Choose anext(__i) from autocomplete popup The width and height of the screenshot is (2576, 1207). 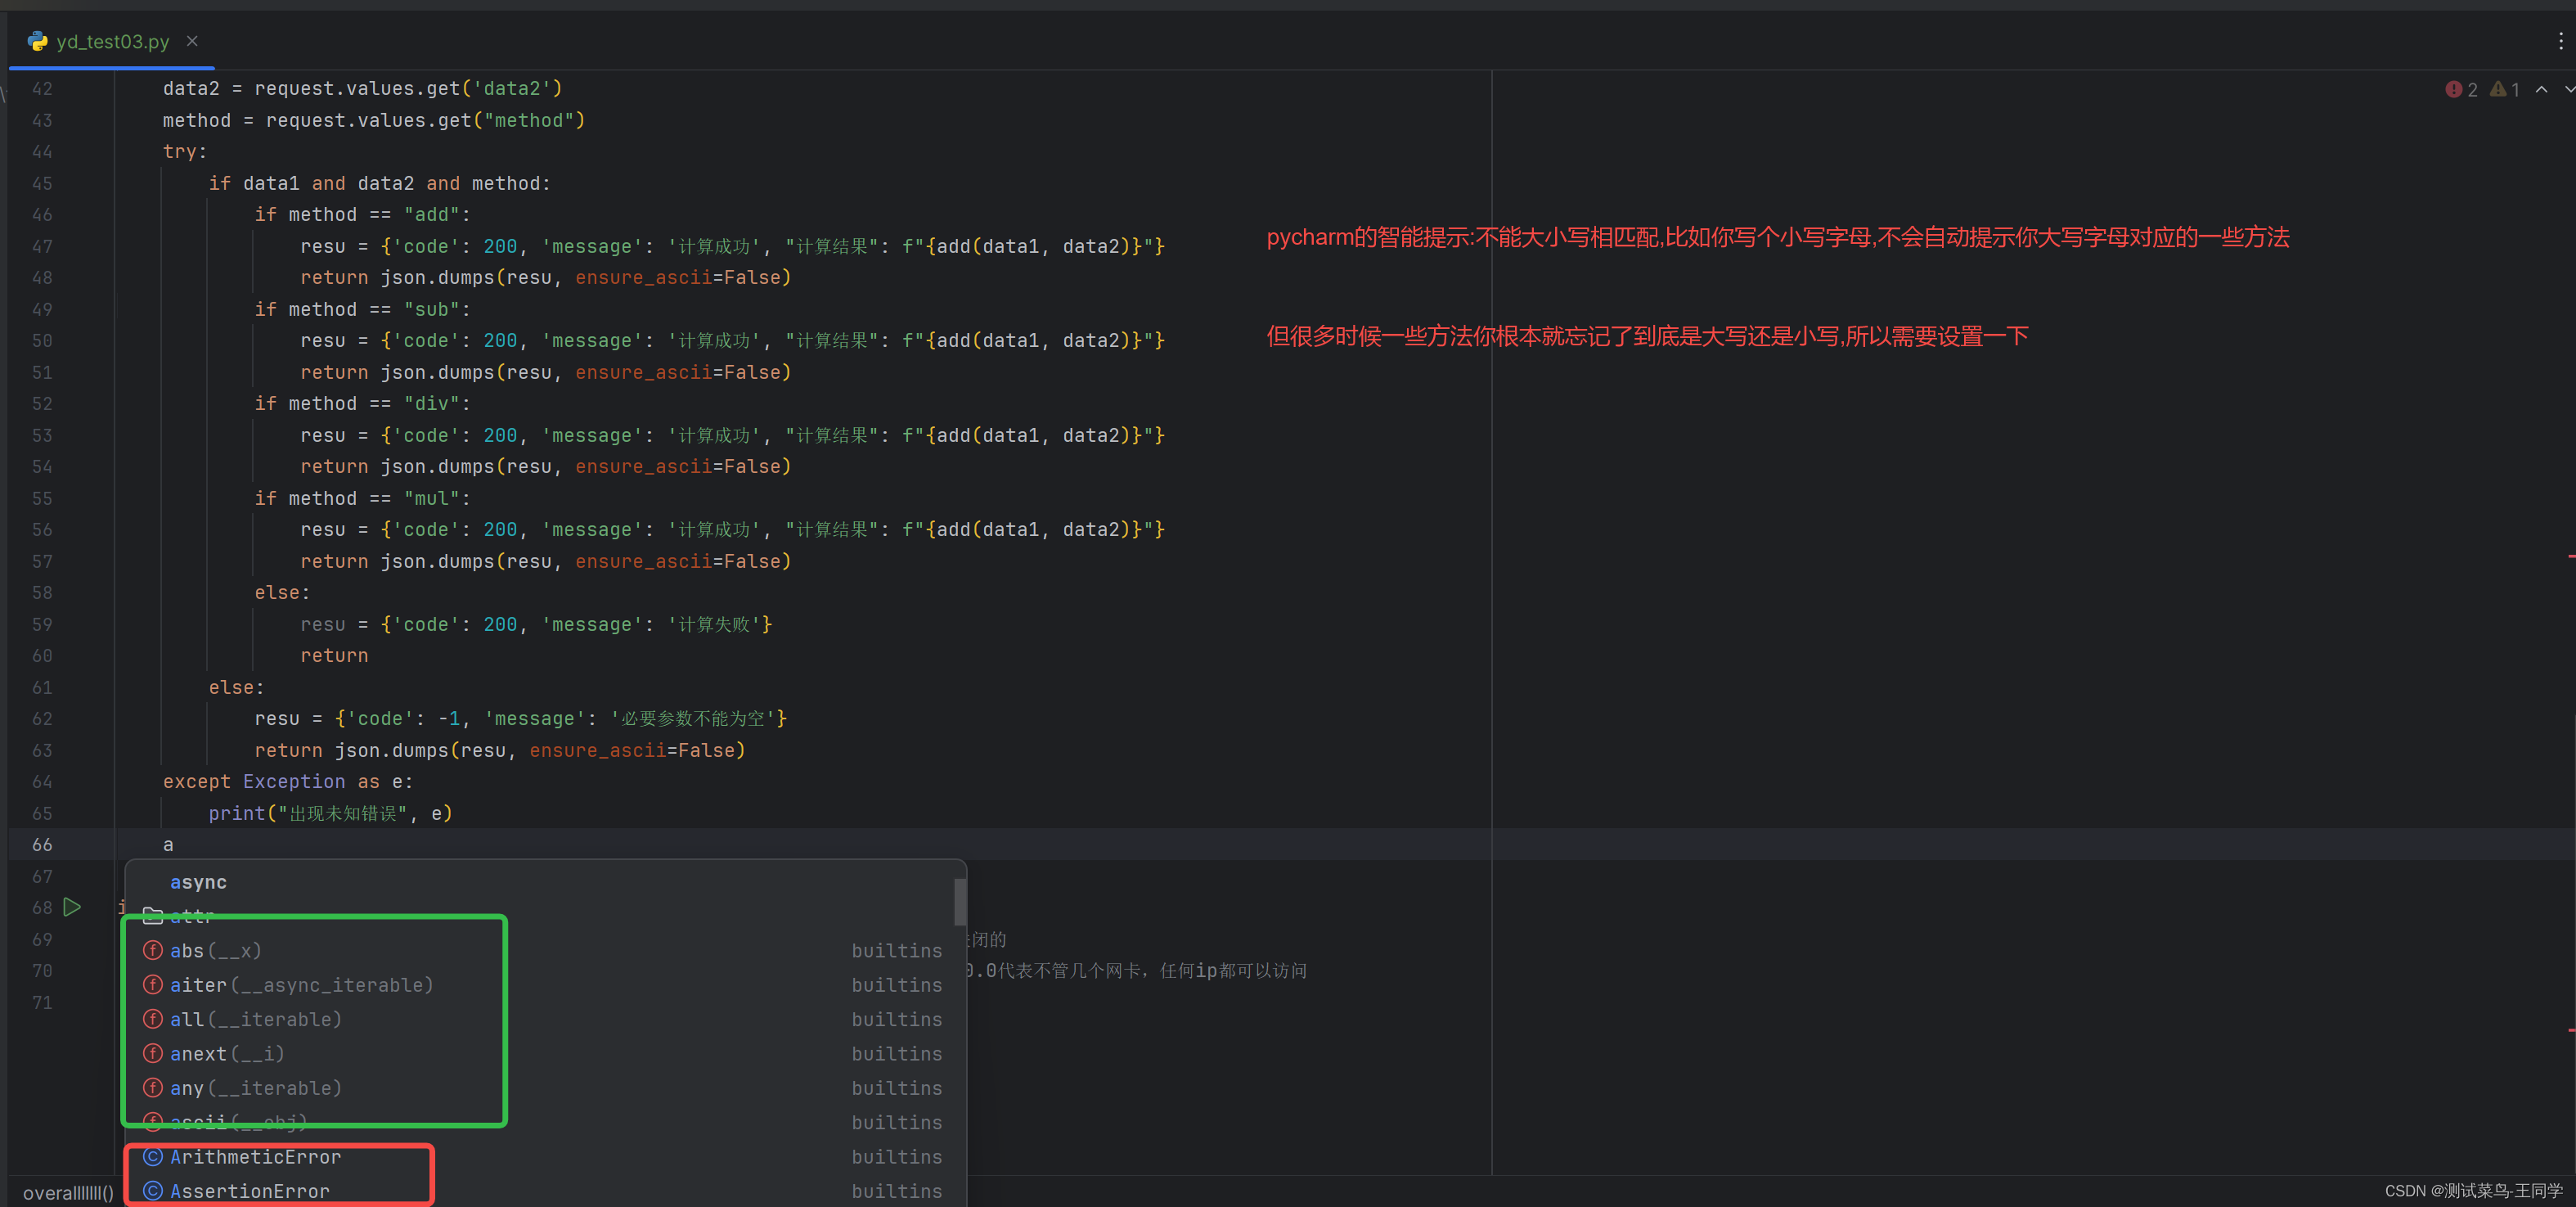227,1053
